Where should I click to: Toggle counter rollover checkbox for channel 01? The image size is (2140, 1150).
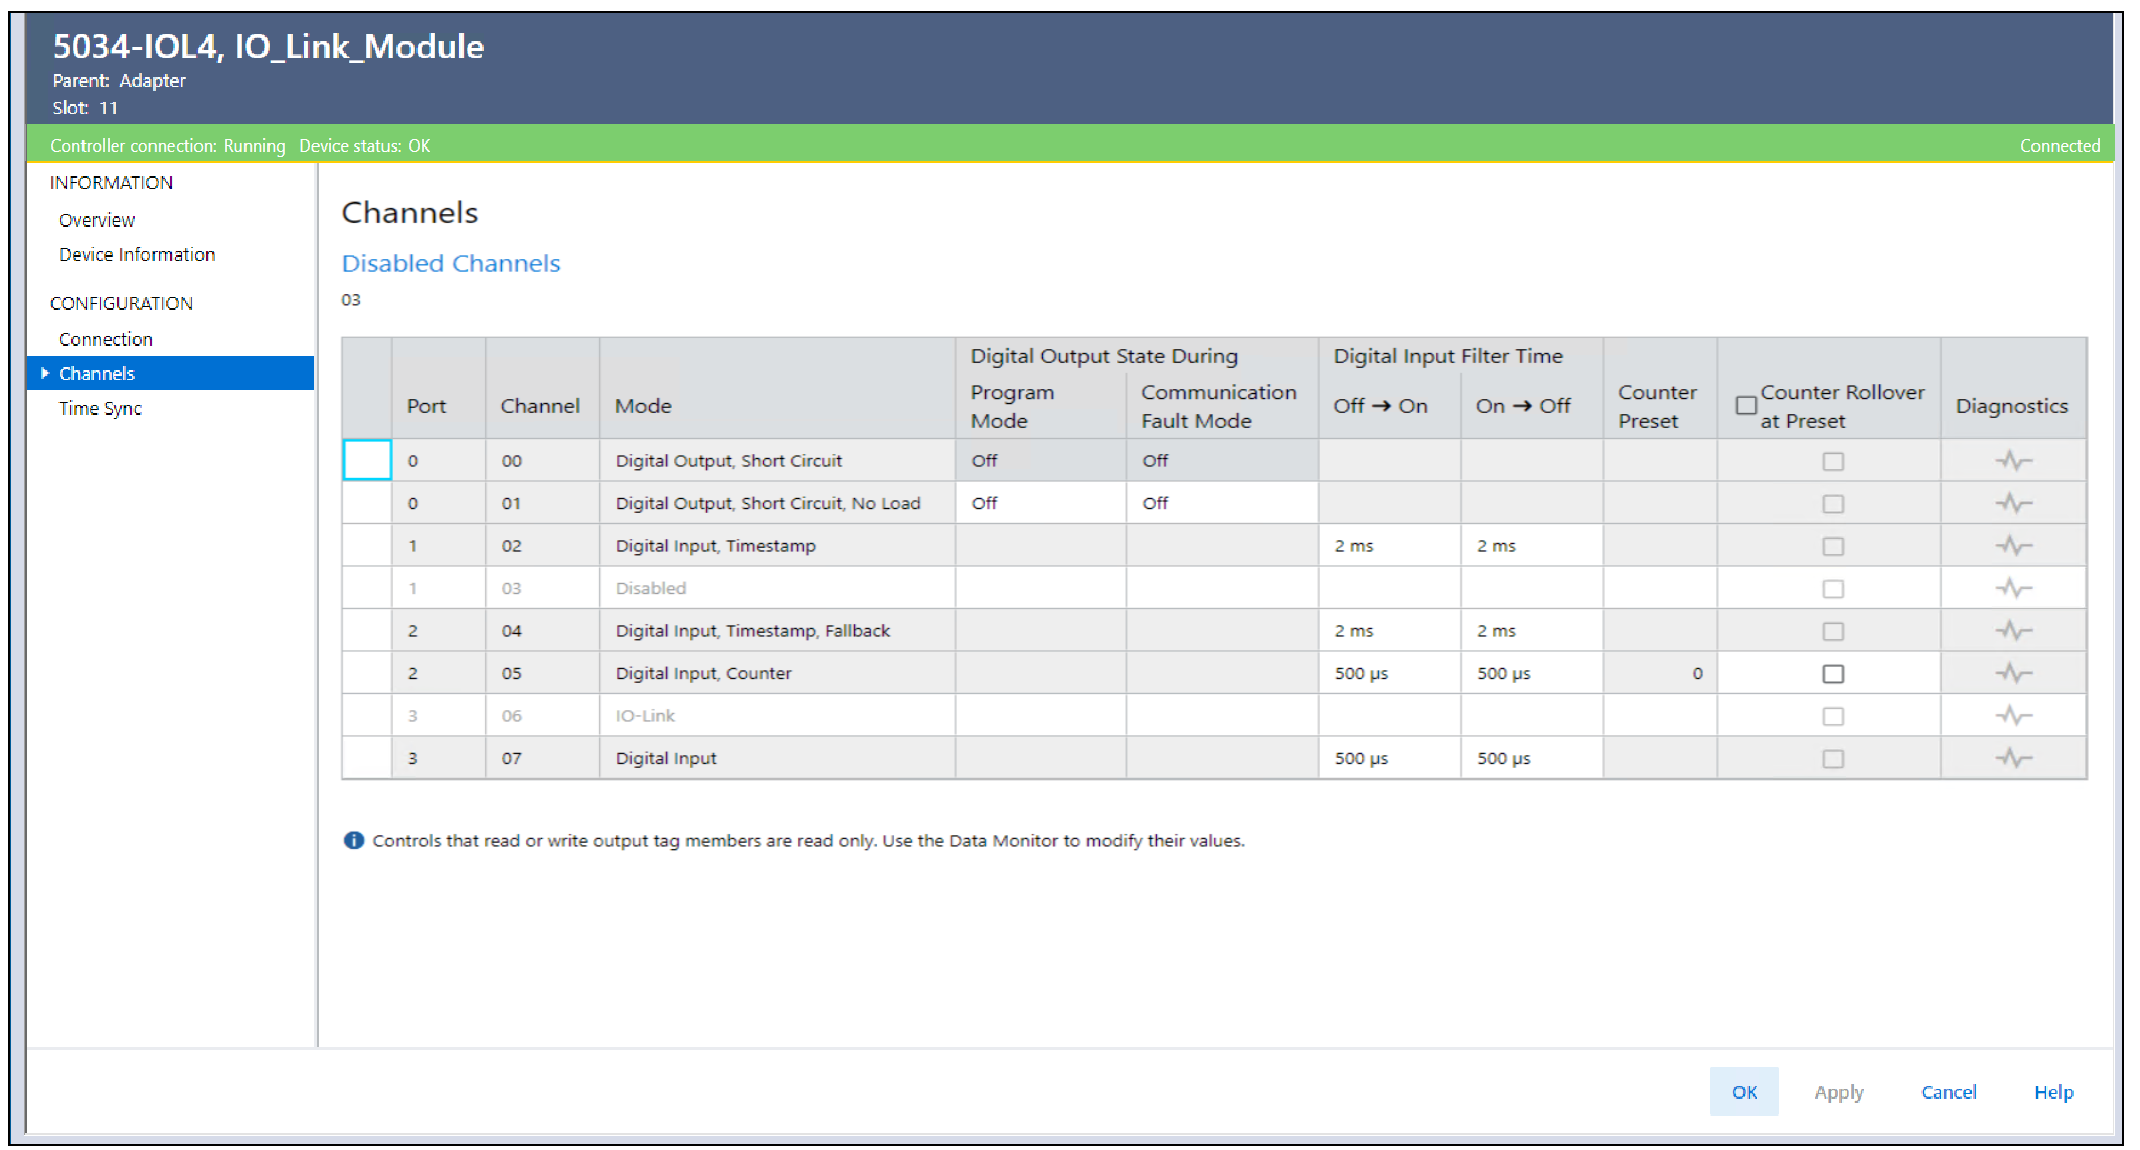click(x=1833, y=503)
